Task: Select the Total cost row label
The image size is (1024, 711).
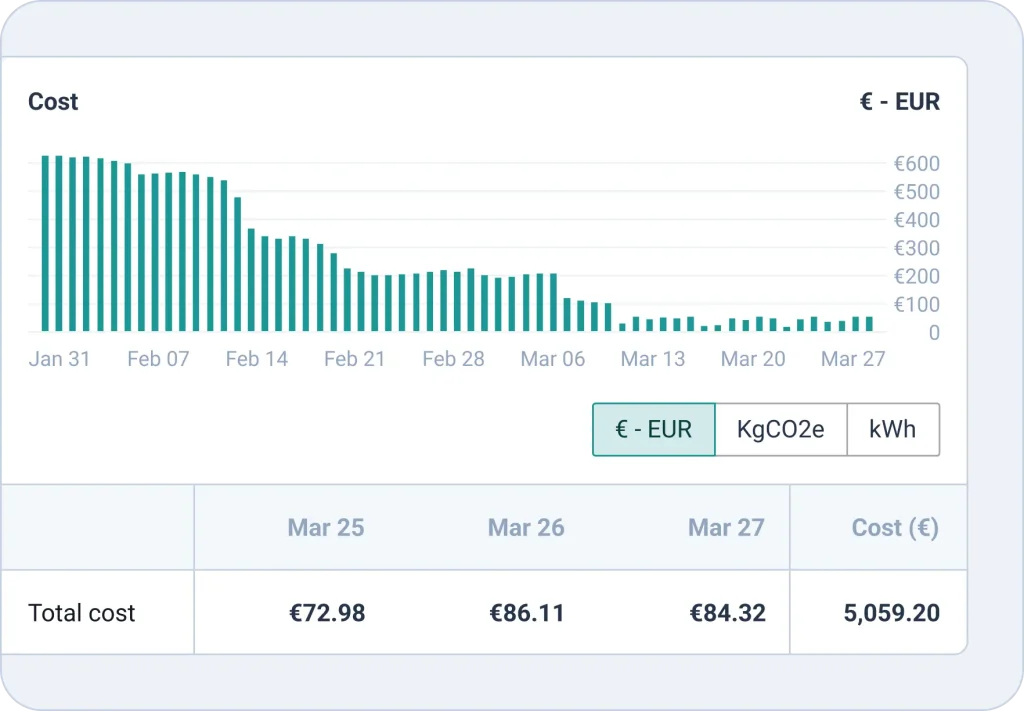Action: pyautogui.click(x=82, y=613)
